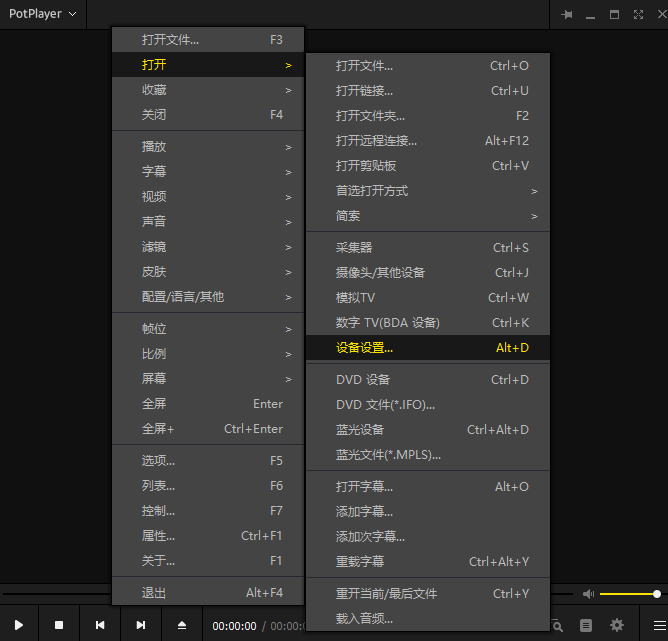Open the 比例 submenu
668x641 pixels.
tap(208, 354)
